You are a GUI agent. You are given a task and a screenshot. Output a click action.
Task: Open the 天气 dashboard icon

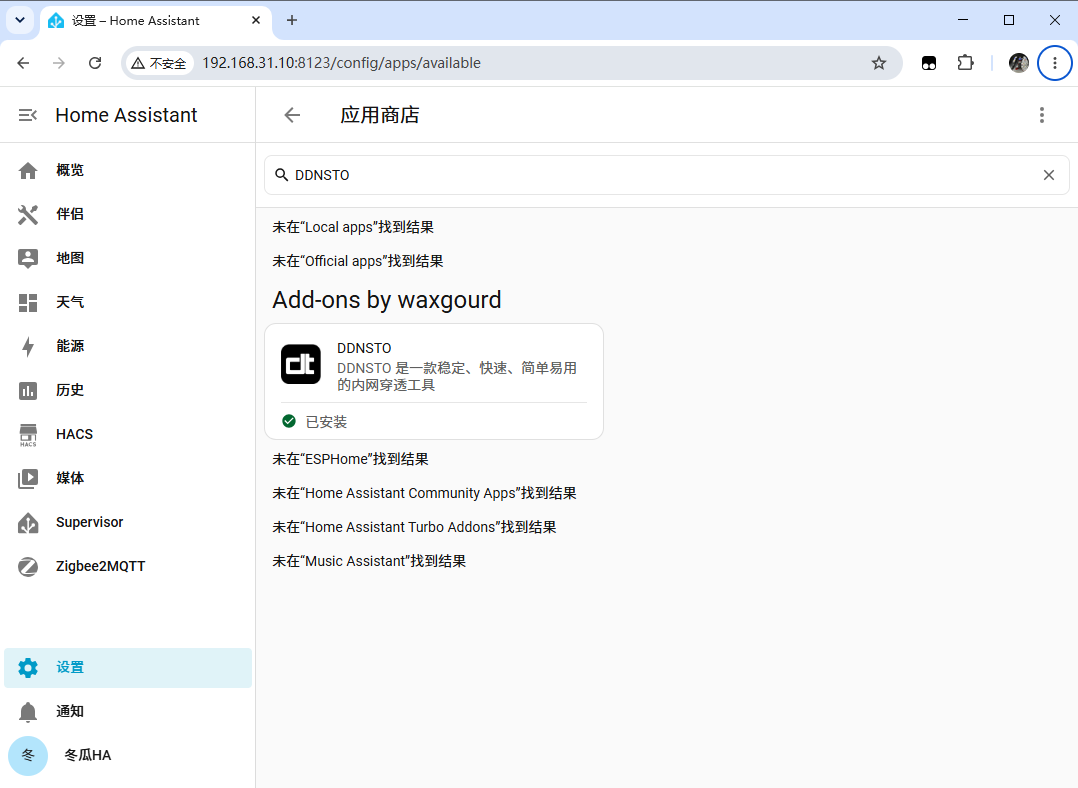28,303
